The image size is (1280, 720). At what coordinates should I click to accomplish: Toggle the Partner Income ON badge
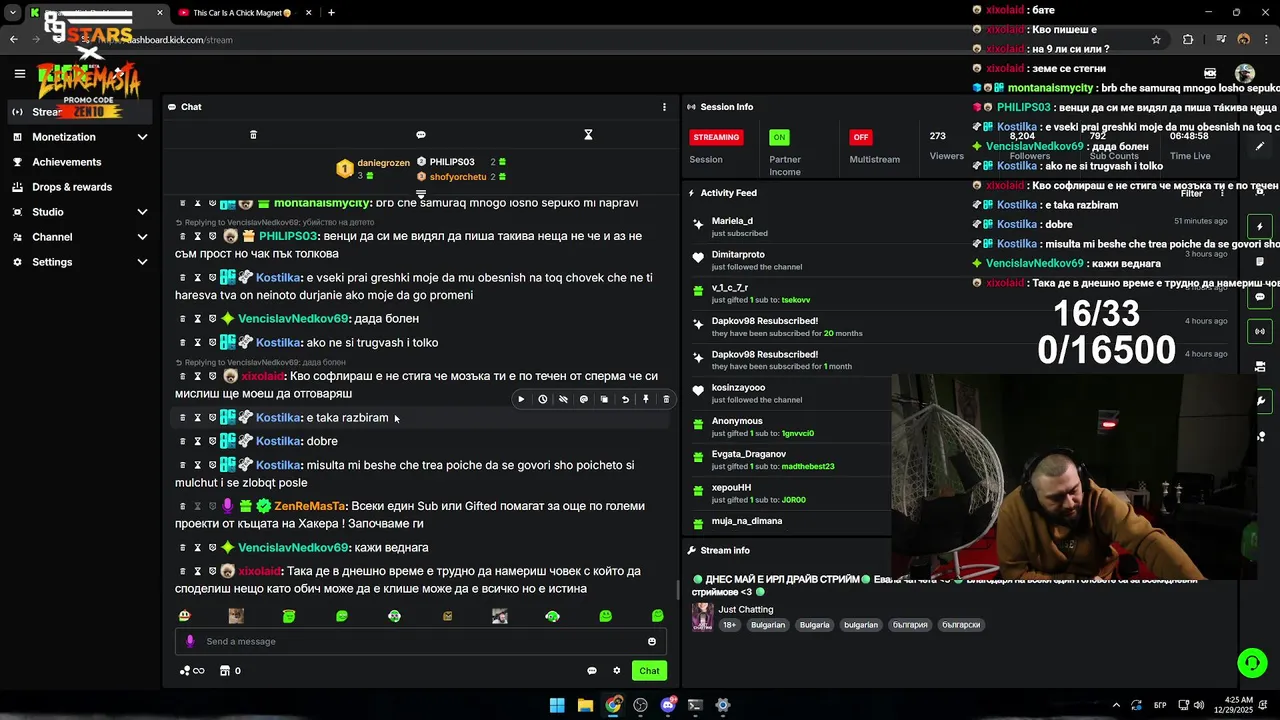pyautogui.click(x=779, y=137)
